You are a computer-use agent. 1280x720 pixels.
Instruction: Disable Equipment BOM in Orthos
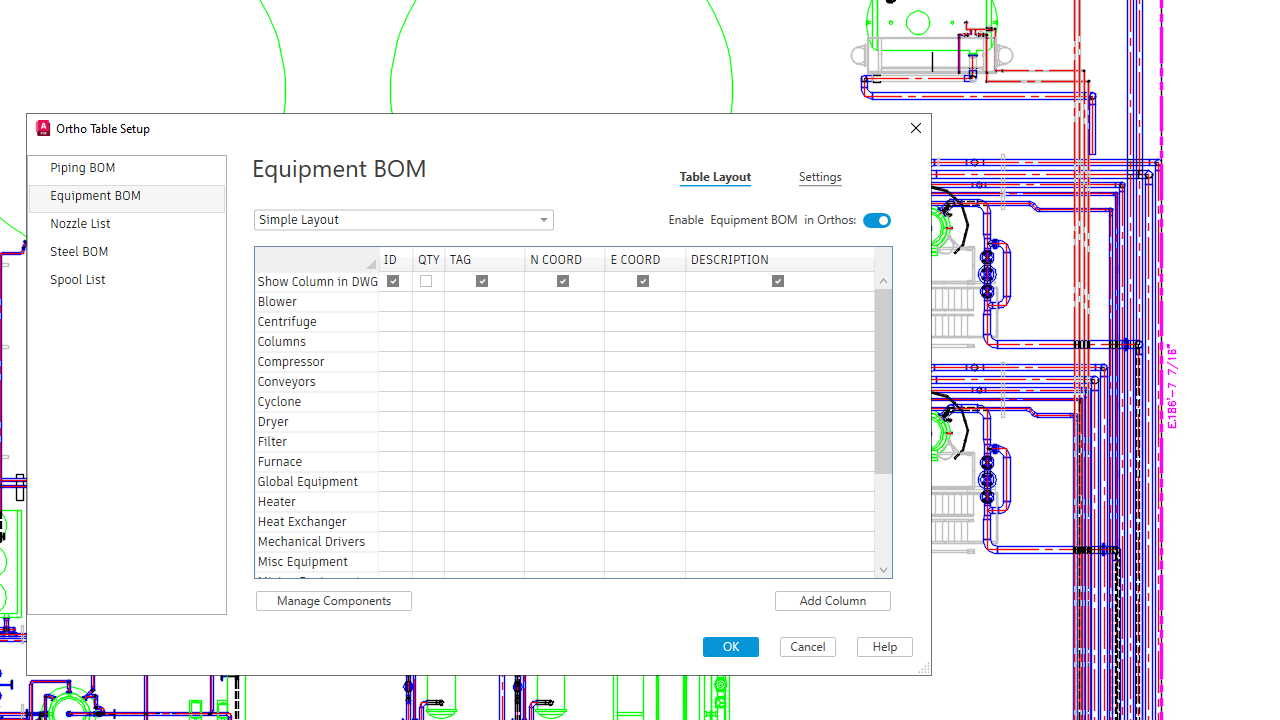[877, 220]
